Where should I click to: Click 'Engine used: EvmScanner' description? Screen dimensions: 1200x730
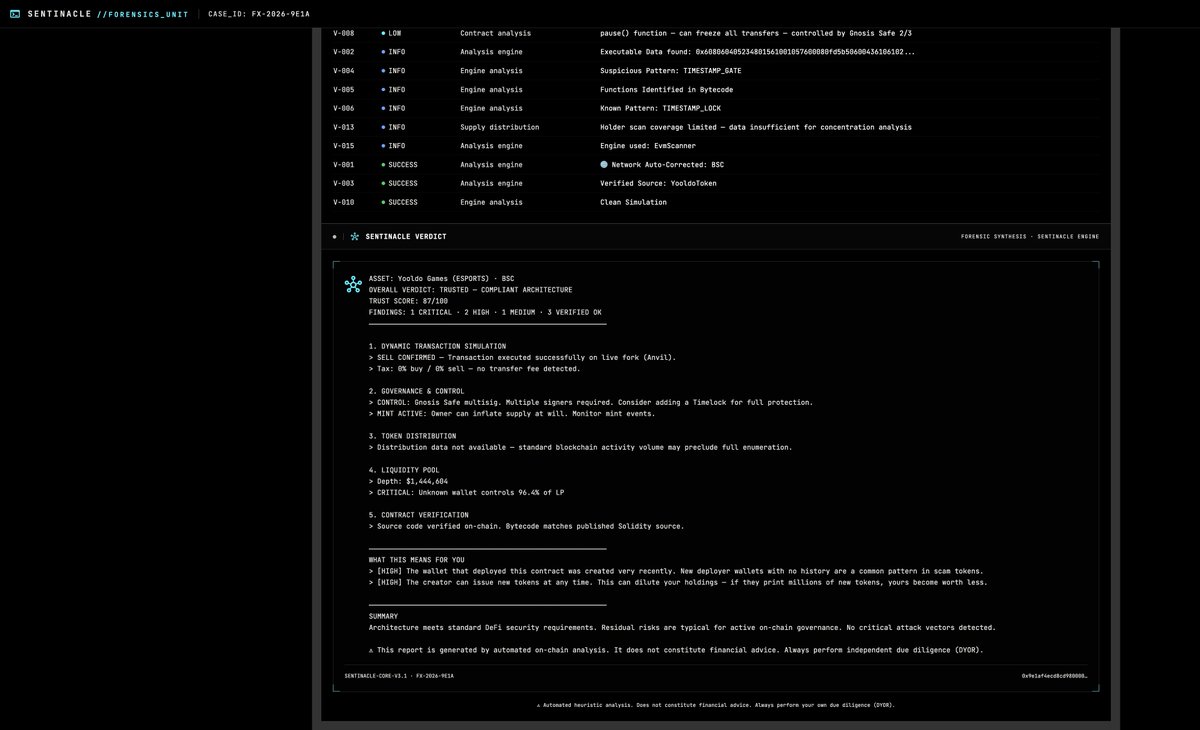coord(648,146)
